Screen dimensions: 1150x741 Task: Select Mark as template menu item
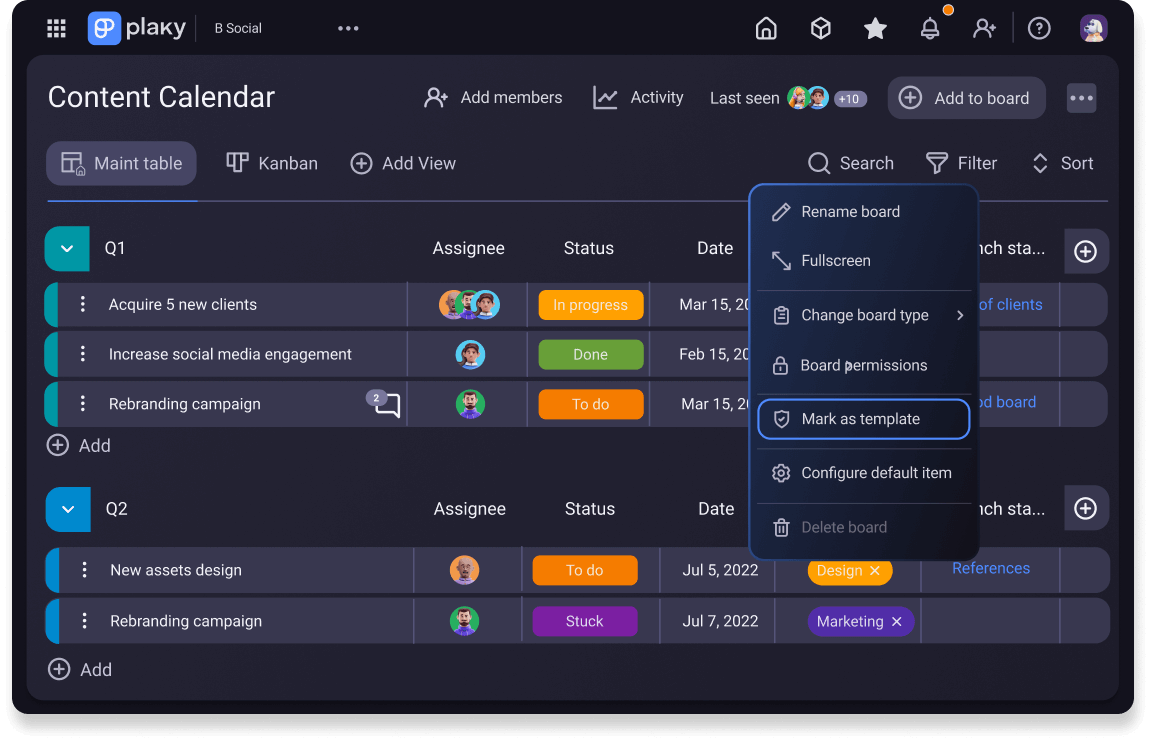(x=863, y=419)
